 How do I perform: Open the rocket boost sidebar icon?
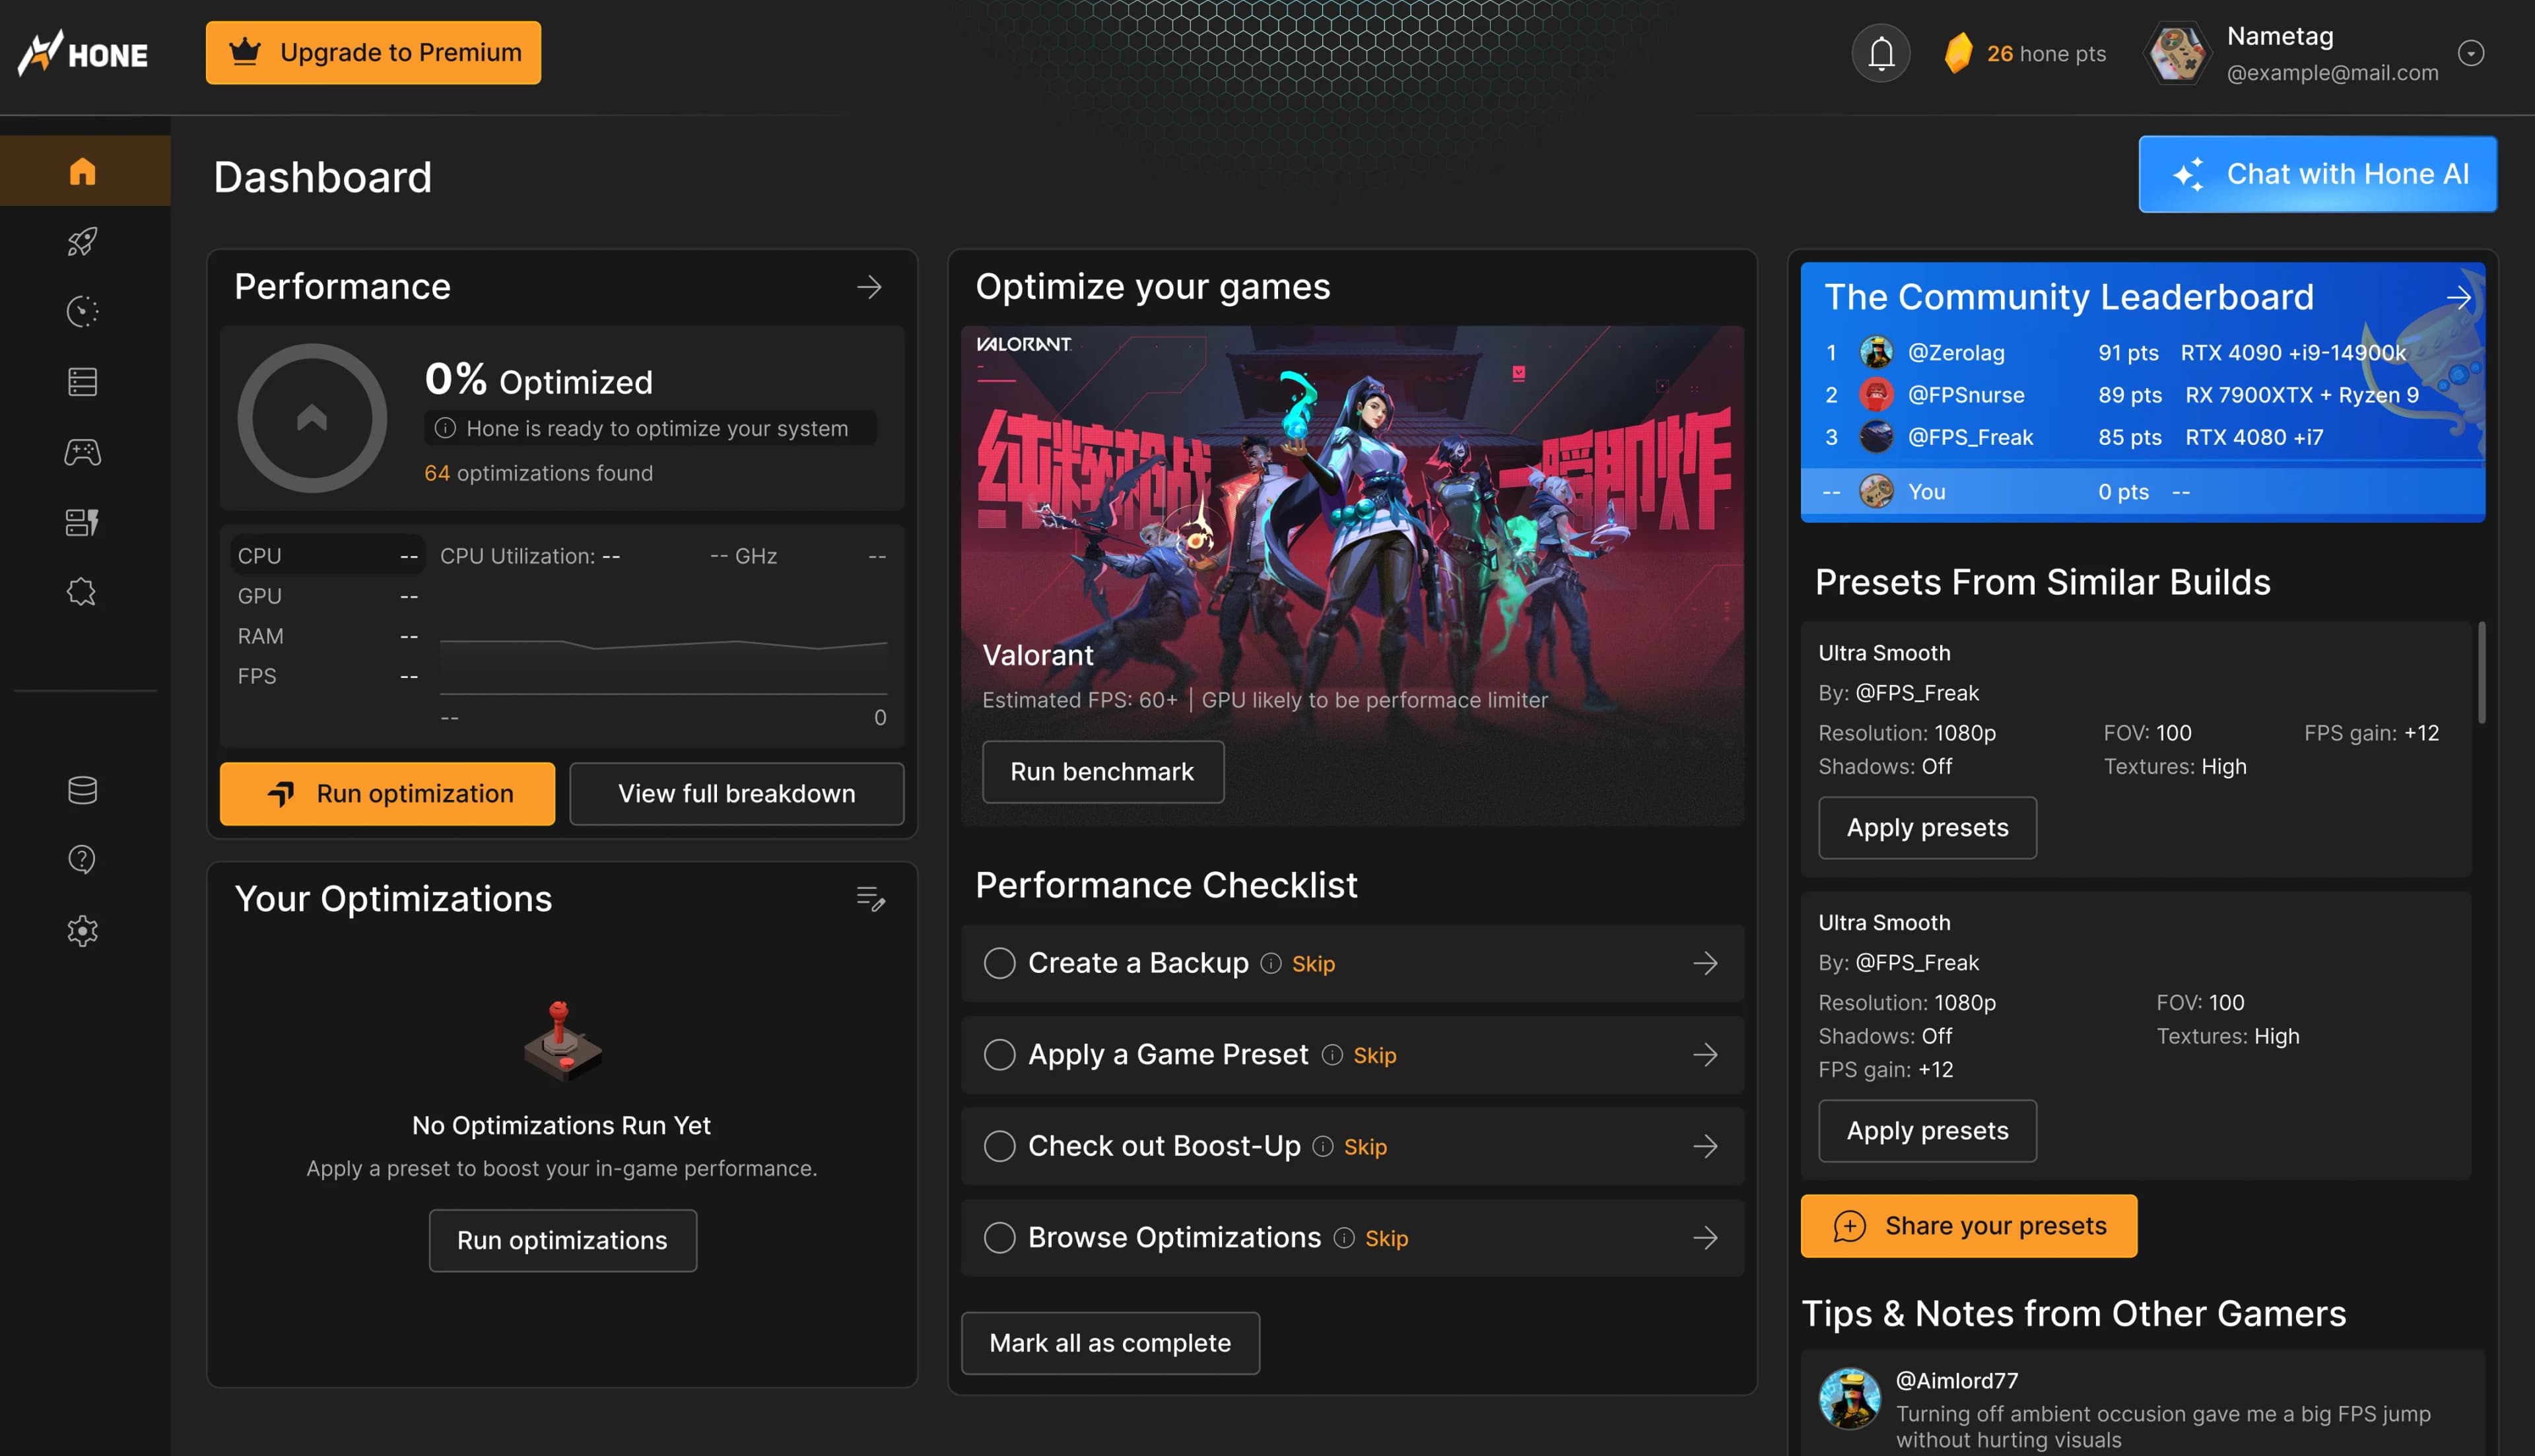click(83, 241)
